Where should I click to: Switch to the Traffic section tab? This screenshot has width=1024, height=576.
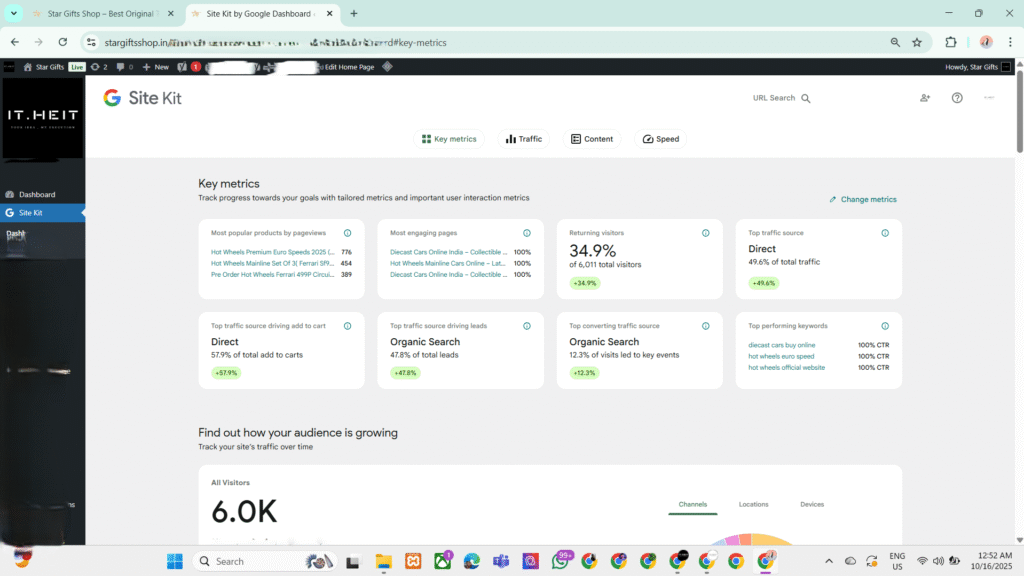point(524,139)
